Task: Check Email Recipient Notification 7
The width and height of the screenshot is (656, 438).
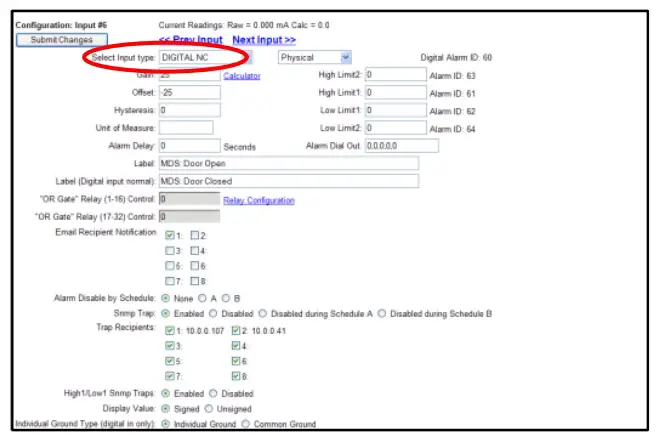Action: coord(169,281)
